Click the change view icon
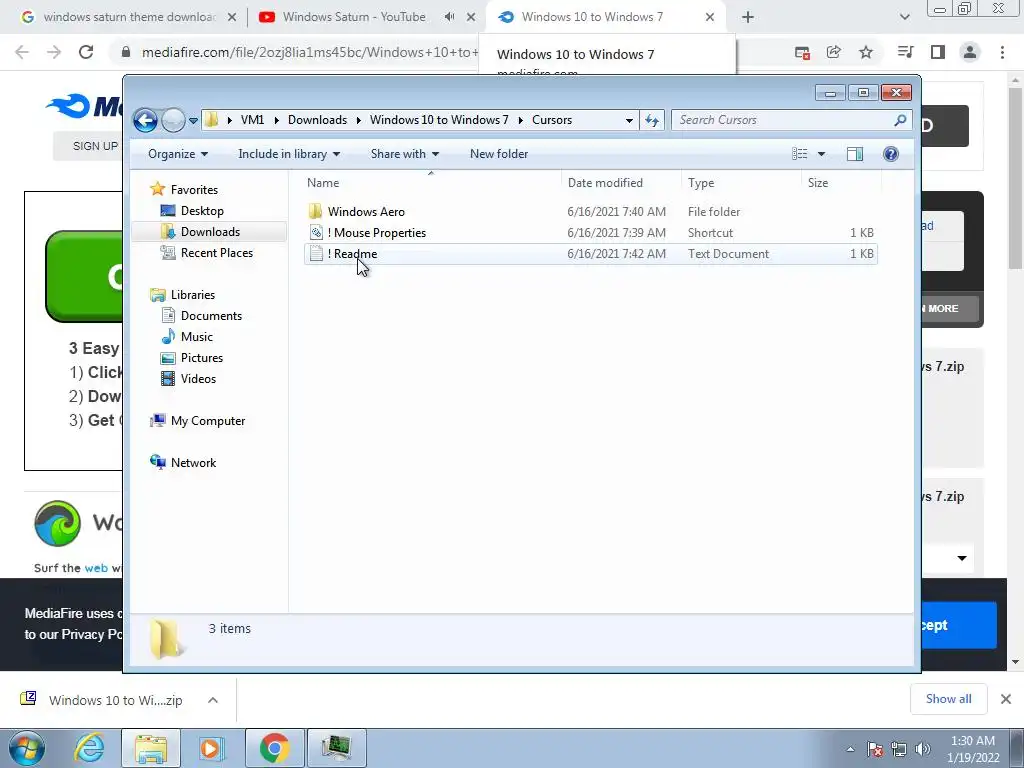 (800, 154)
